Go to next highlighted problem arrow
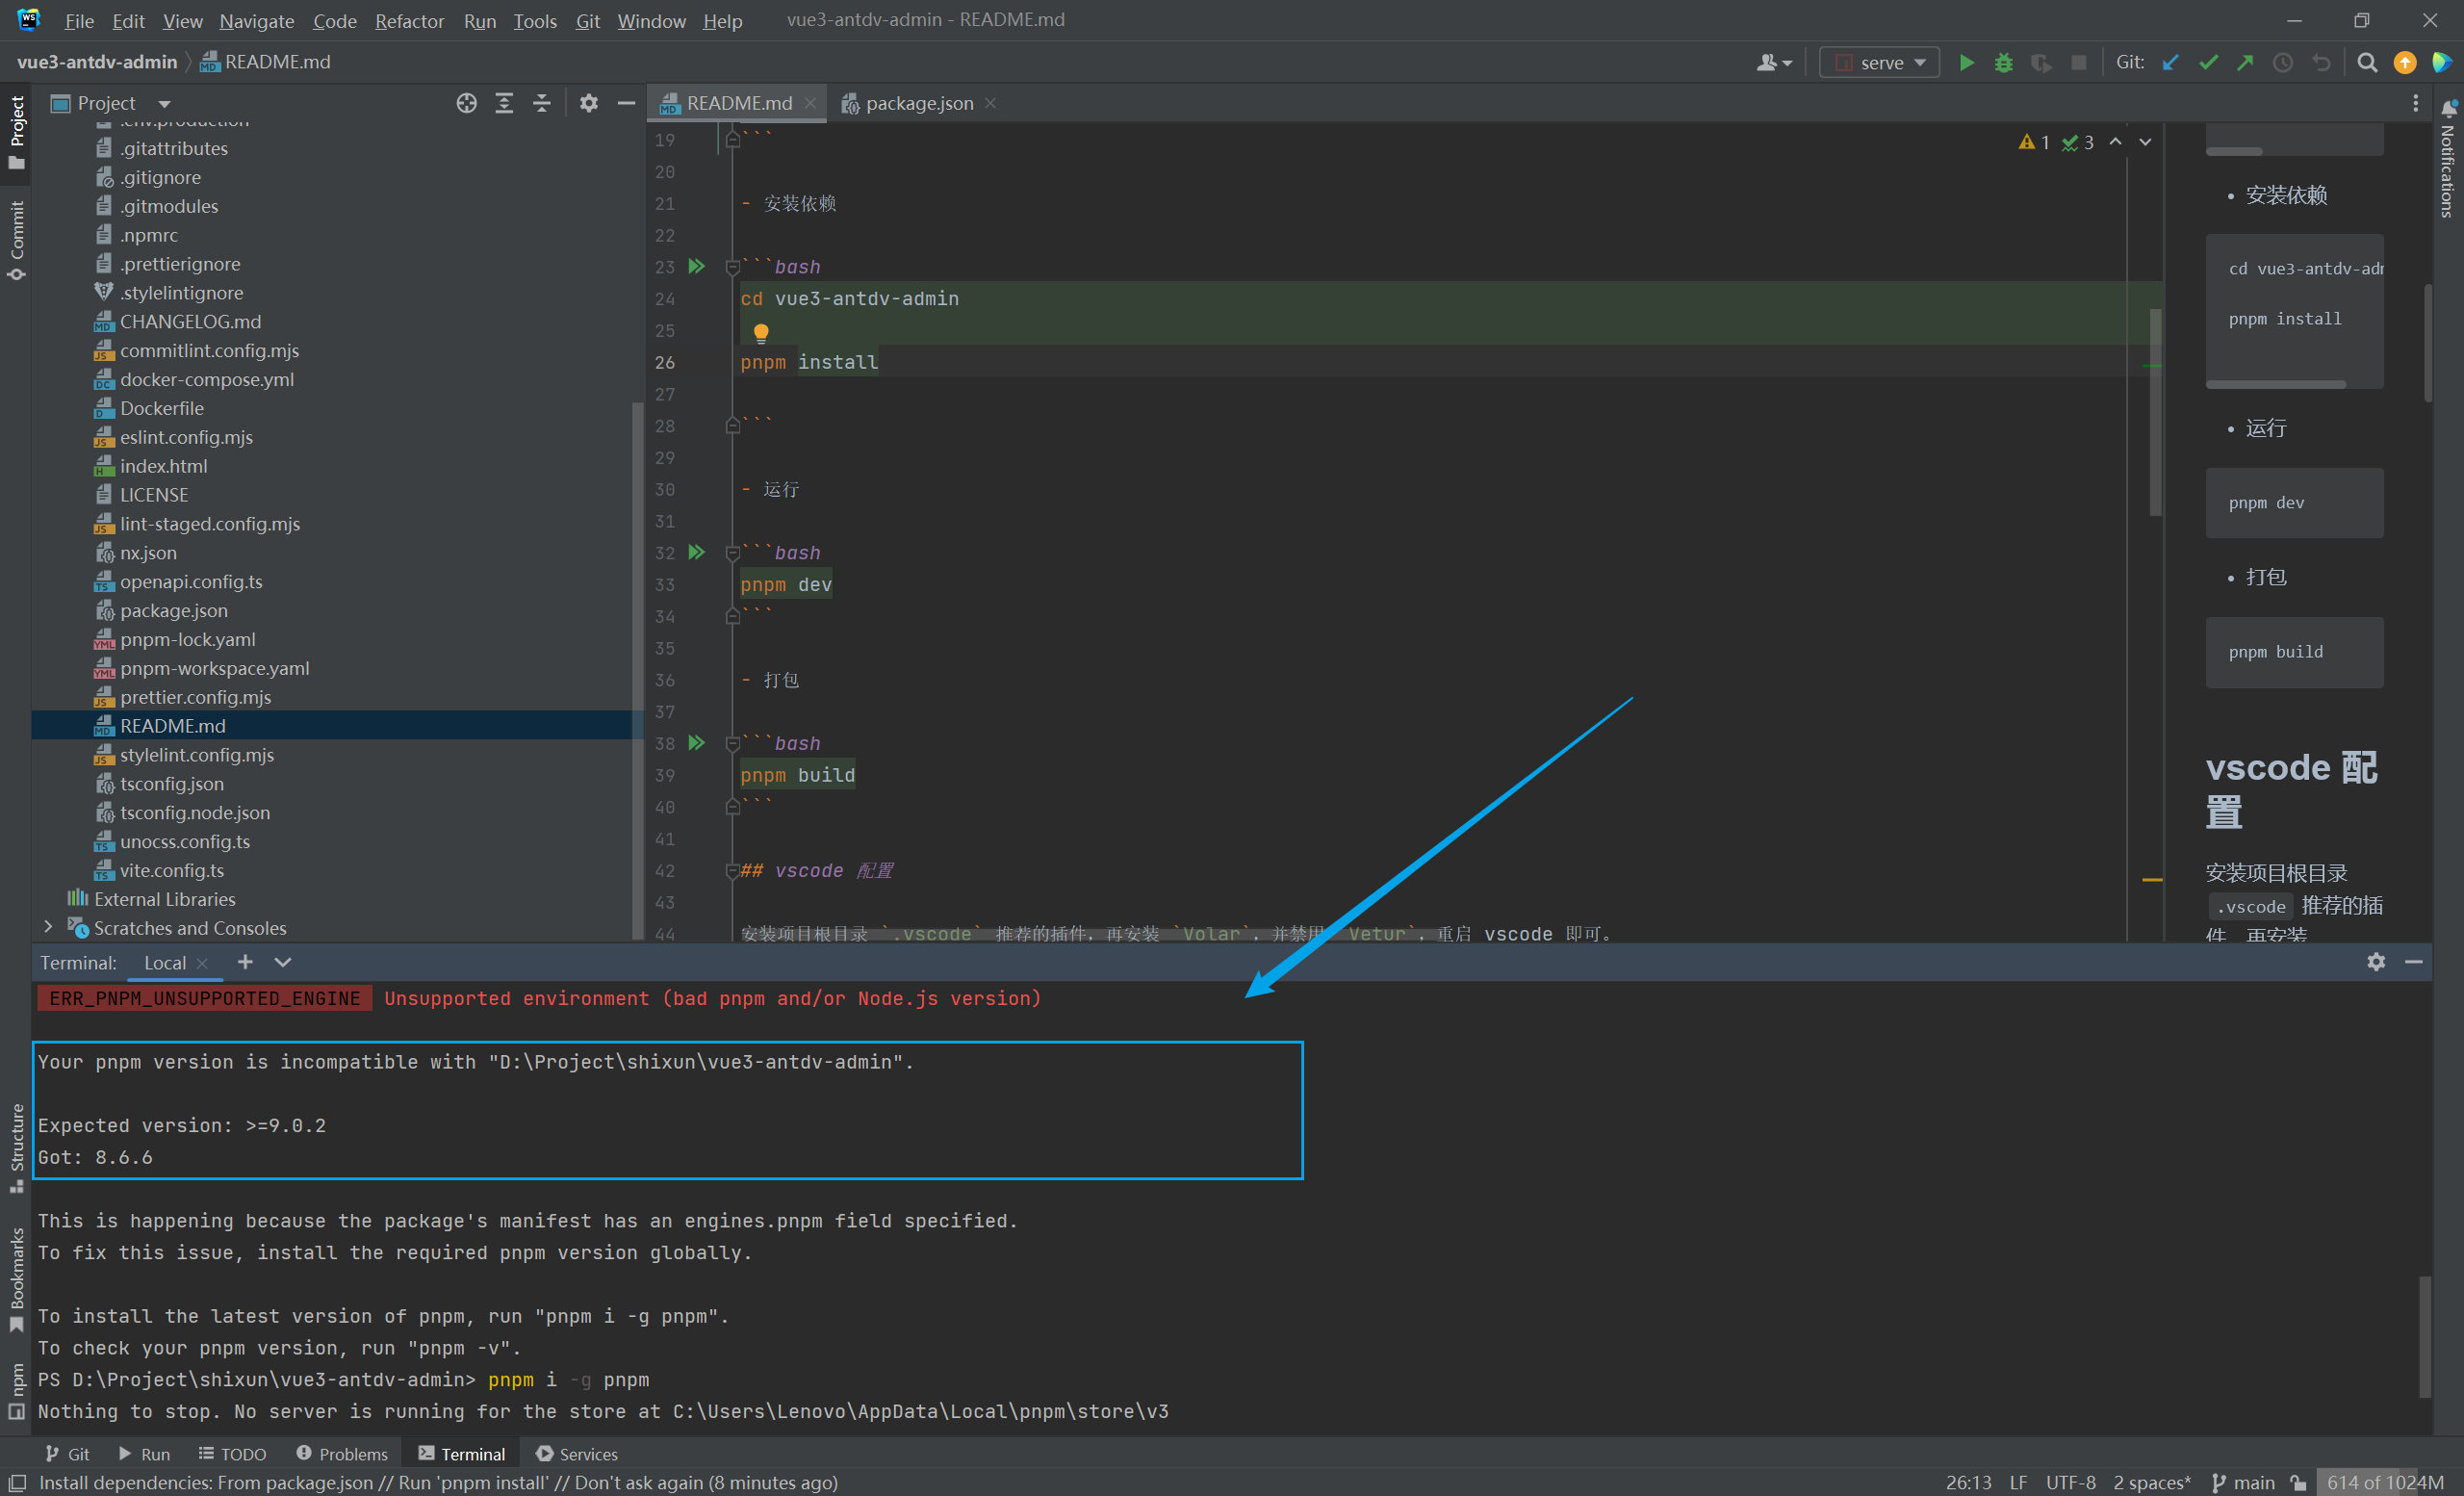Viewport: 2464px width, 1496px height. click(x=2145, y=142)
